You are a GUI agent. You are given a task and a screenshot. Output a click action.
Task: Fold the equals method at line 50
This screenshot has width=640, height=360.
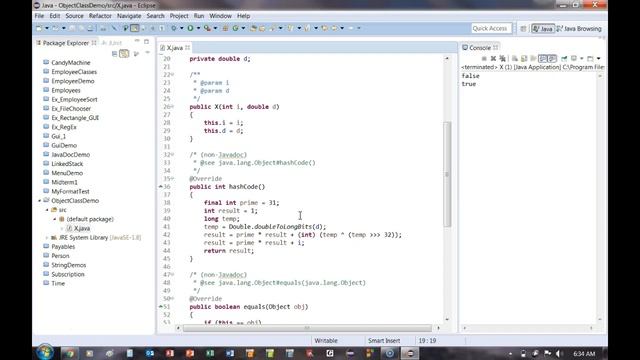(172, 299)
